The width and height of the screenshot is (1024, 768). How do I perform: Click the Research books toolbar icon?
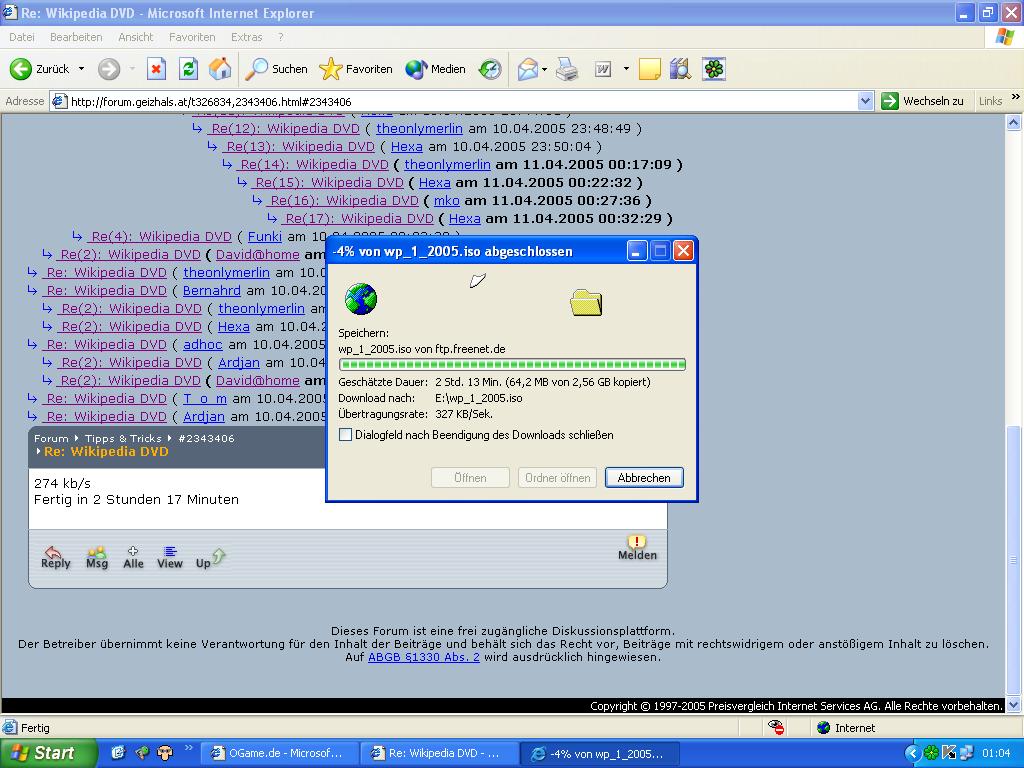(680, 69)
